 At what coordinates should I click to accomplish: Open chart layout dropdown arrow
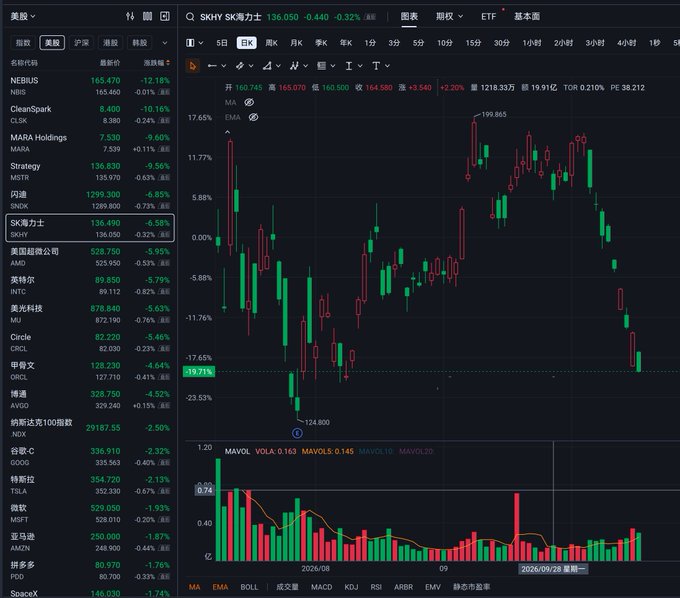click(201, 42)
